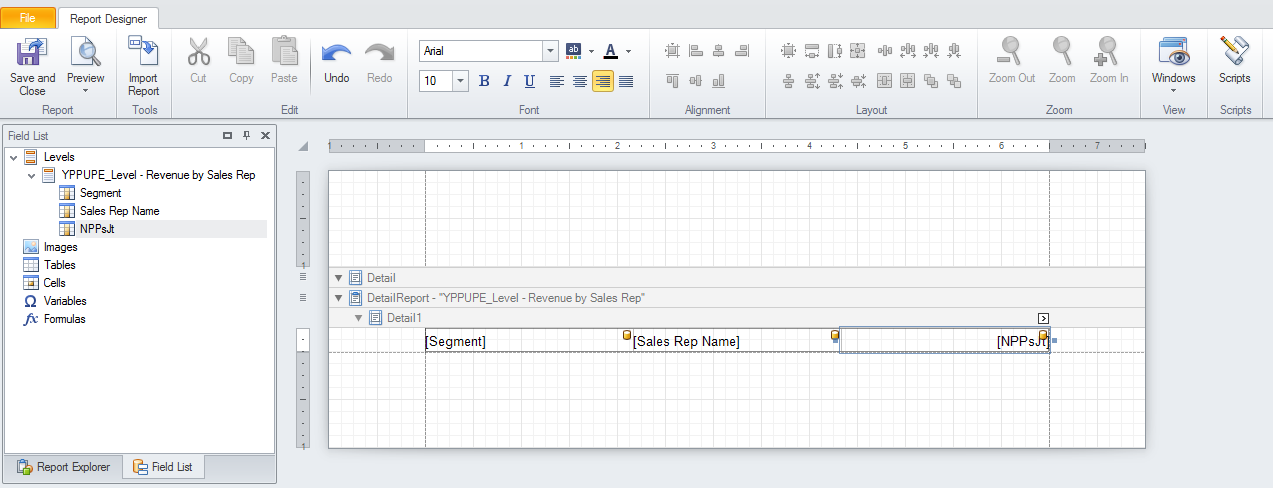Set text alignment to center
The height and width of the screenshot is (488, 1273).
[x=580, y=81]
